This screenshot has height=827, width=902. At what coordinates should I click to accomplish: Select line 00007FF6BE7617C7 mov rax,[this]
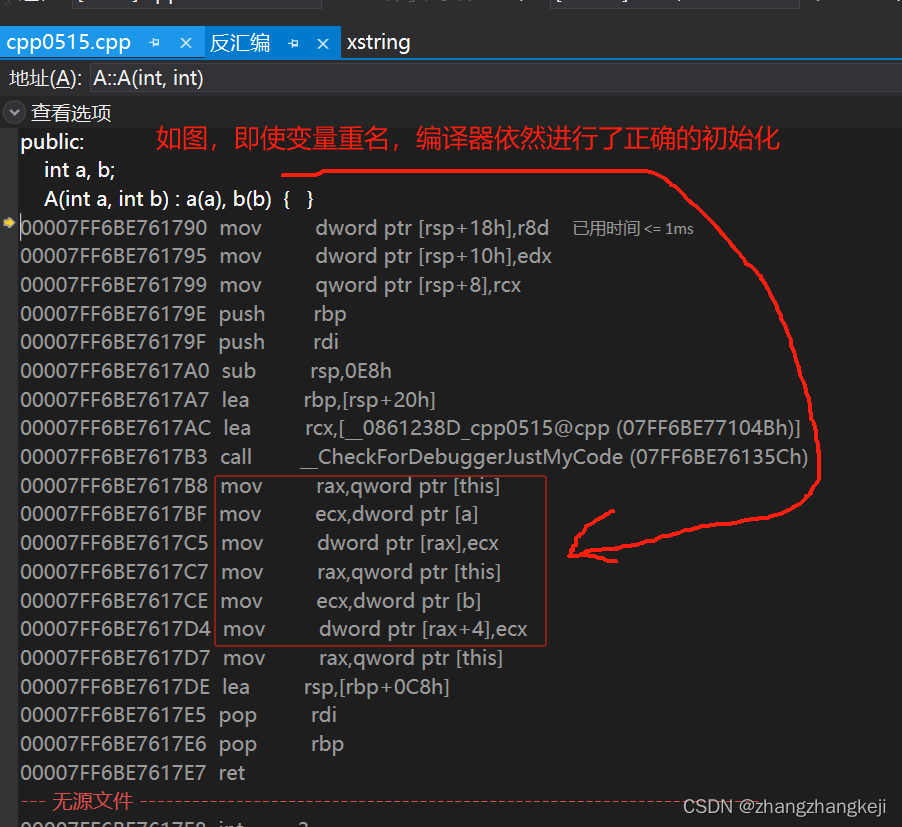click(261, 572)
